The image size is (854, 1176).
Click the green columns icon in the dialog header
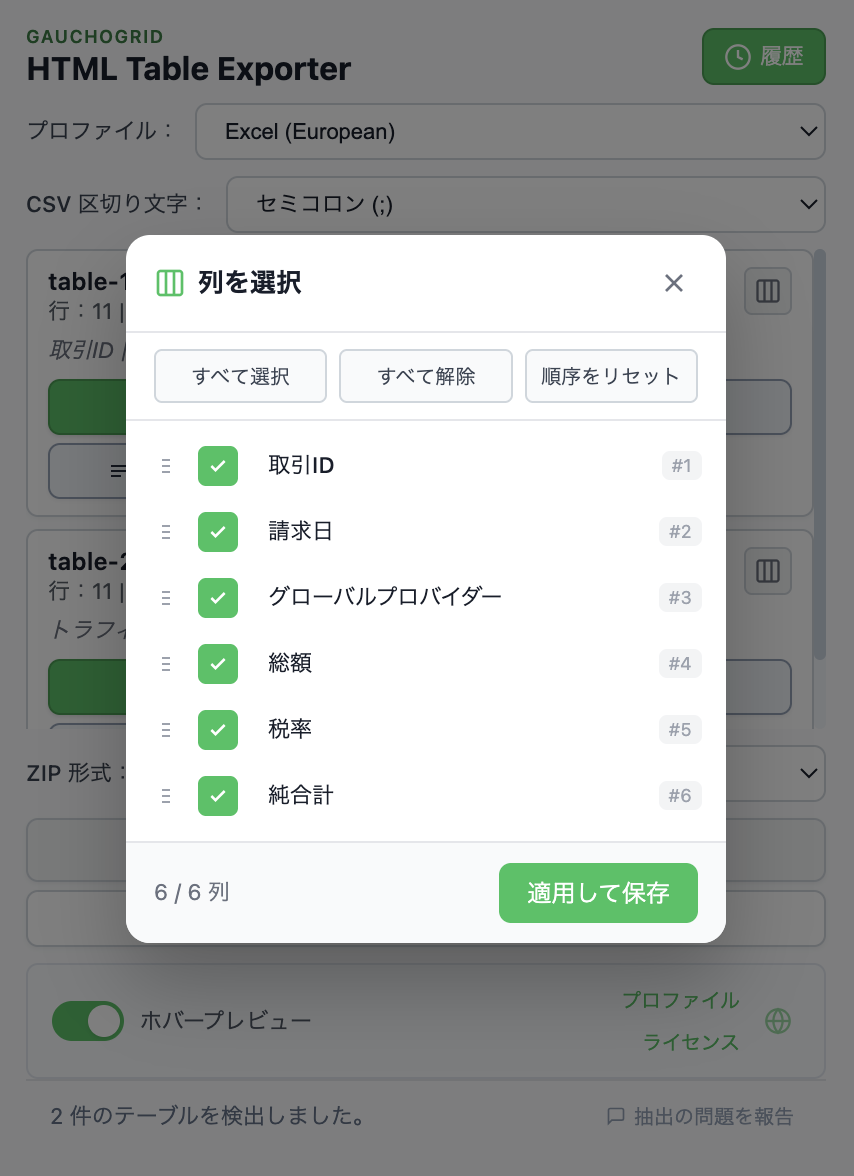(x=170, y=283)
